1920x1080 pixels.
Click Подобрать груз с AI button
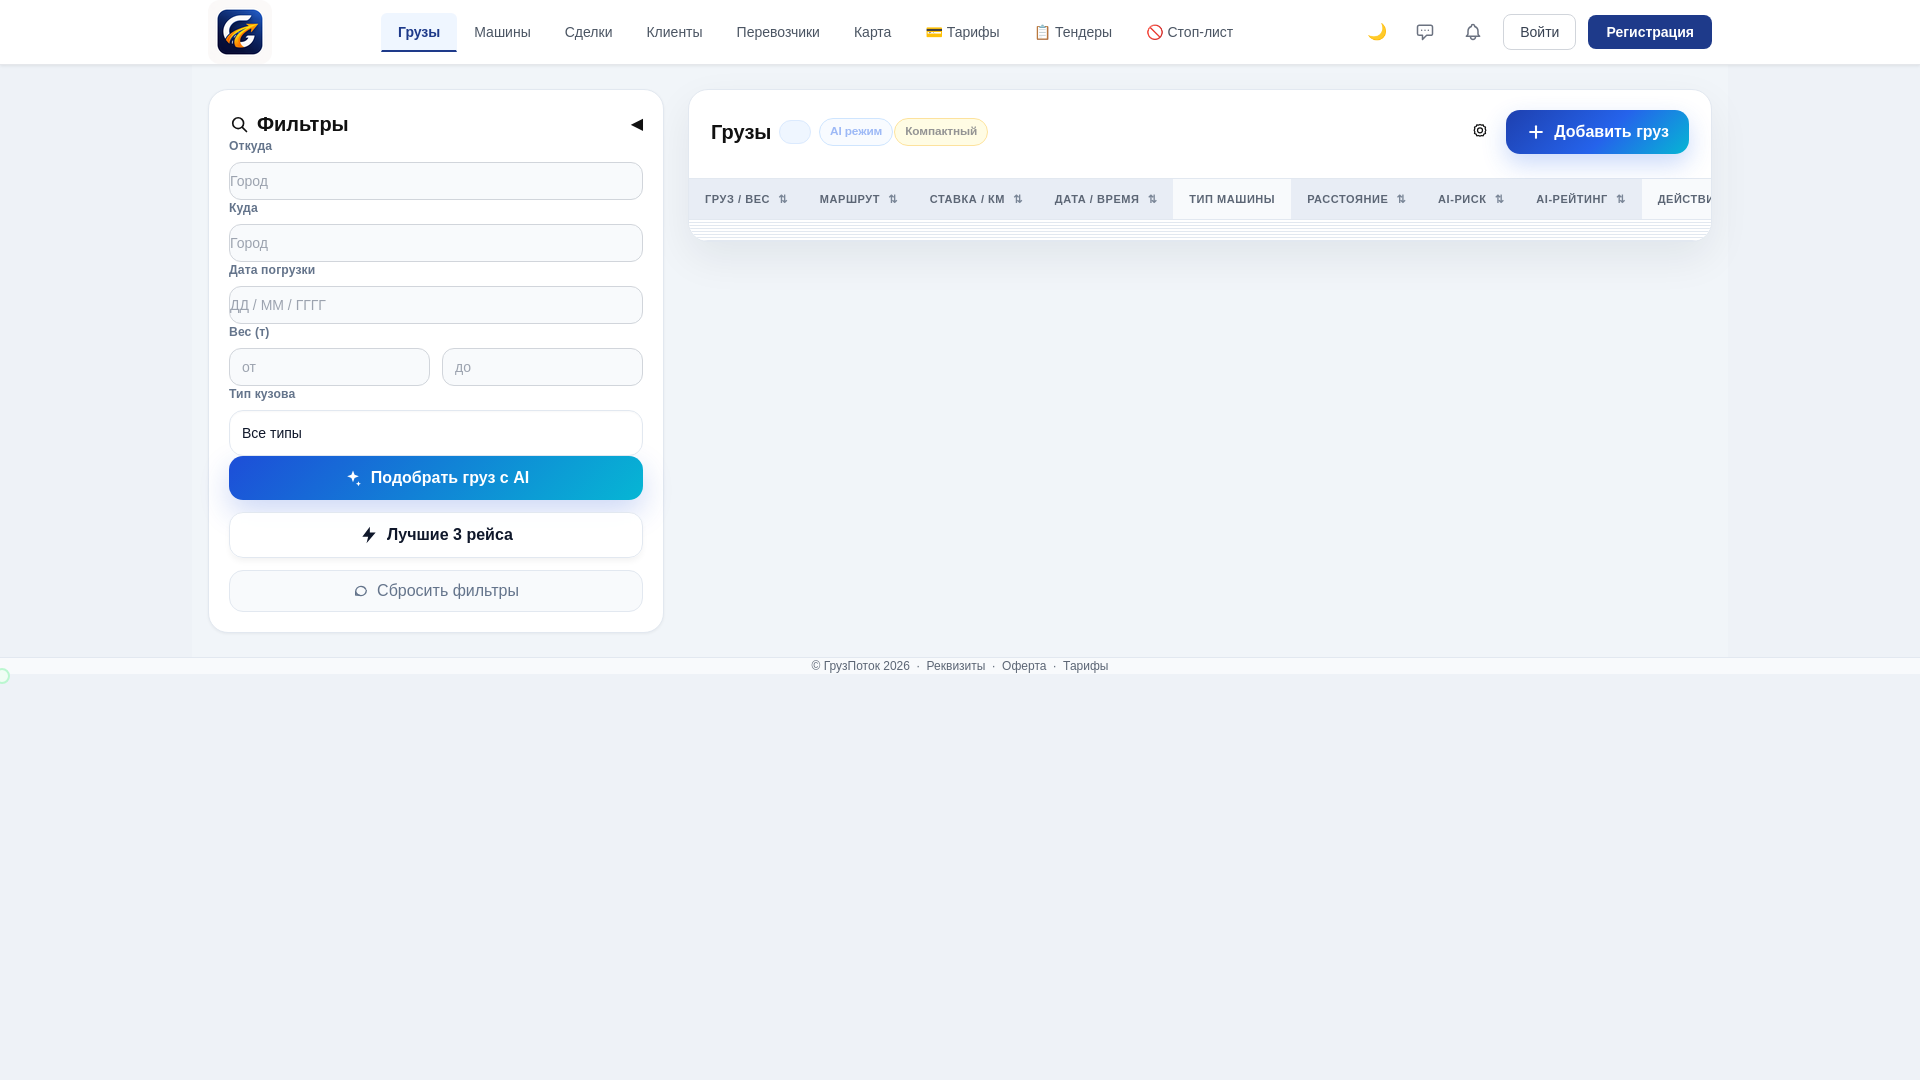pos(436,478)
